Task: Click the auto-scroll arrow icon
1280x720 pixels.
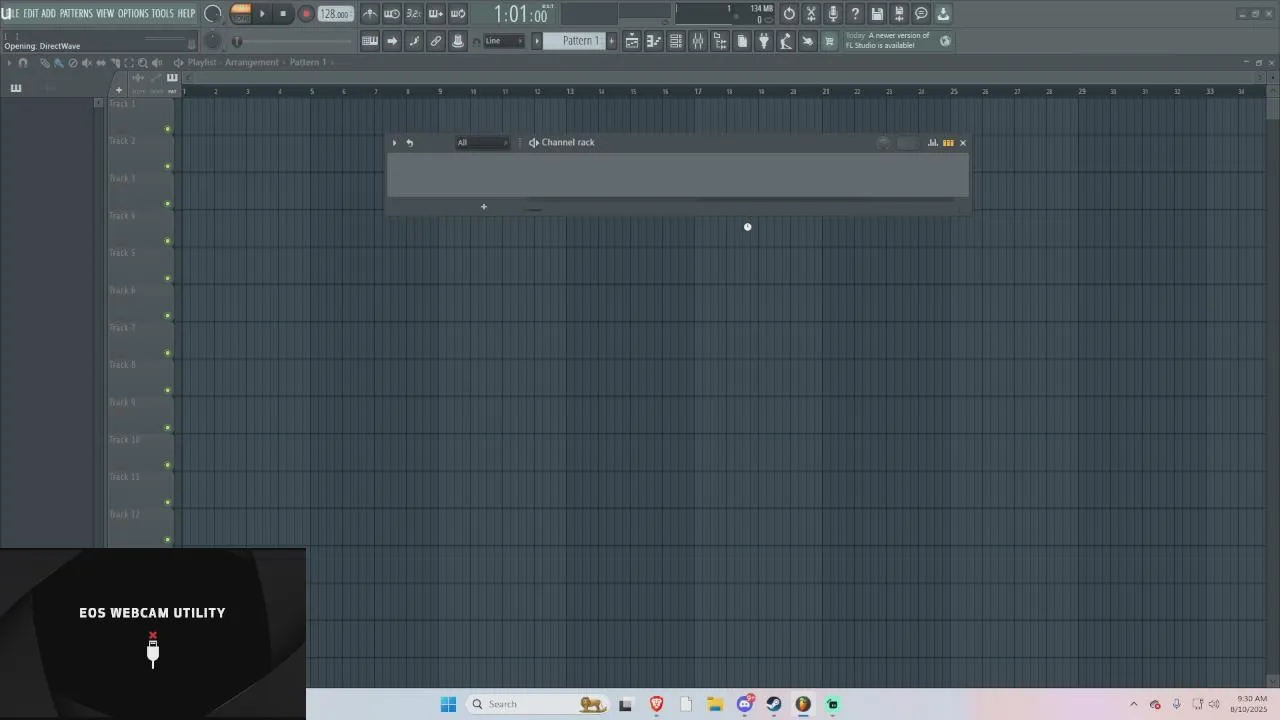Action: 392,41
